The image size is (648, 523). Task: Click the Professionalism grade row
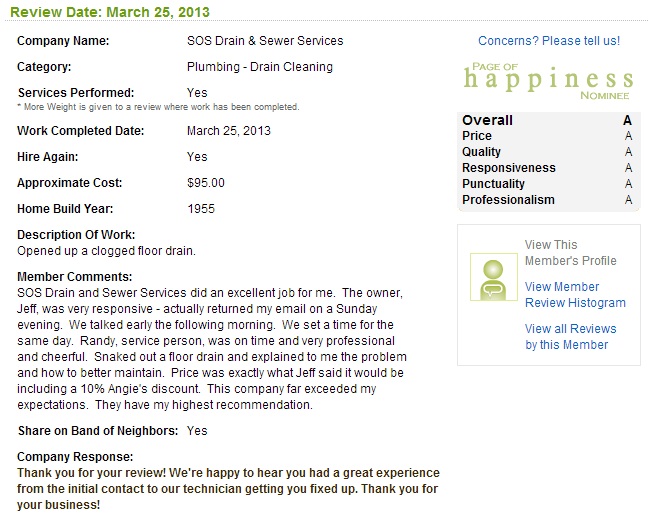pyautogui.click(x=547, y=200)
